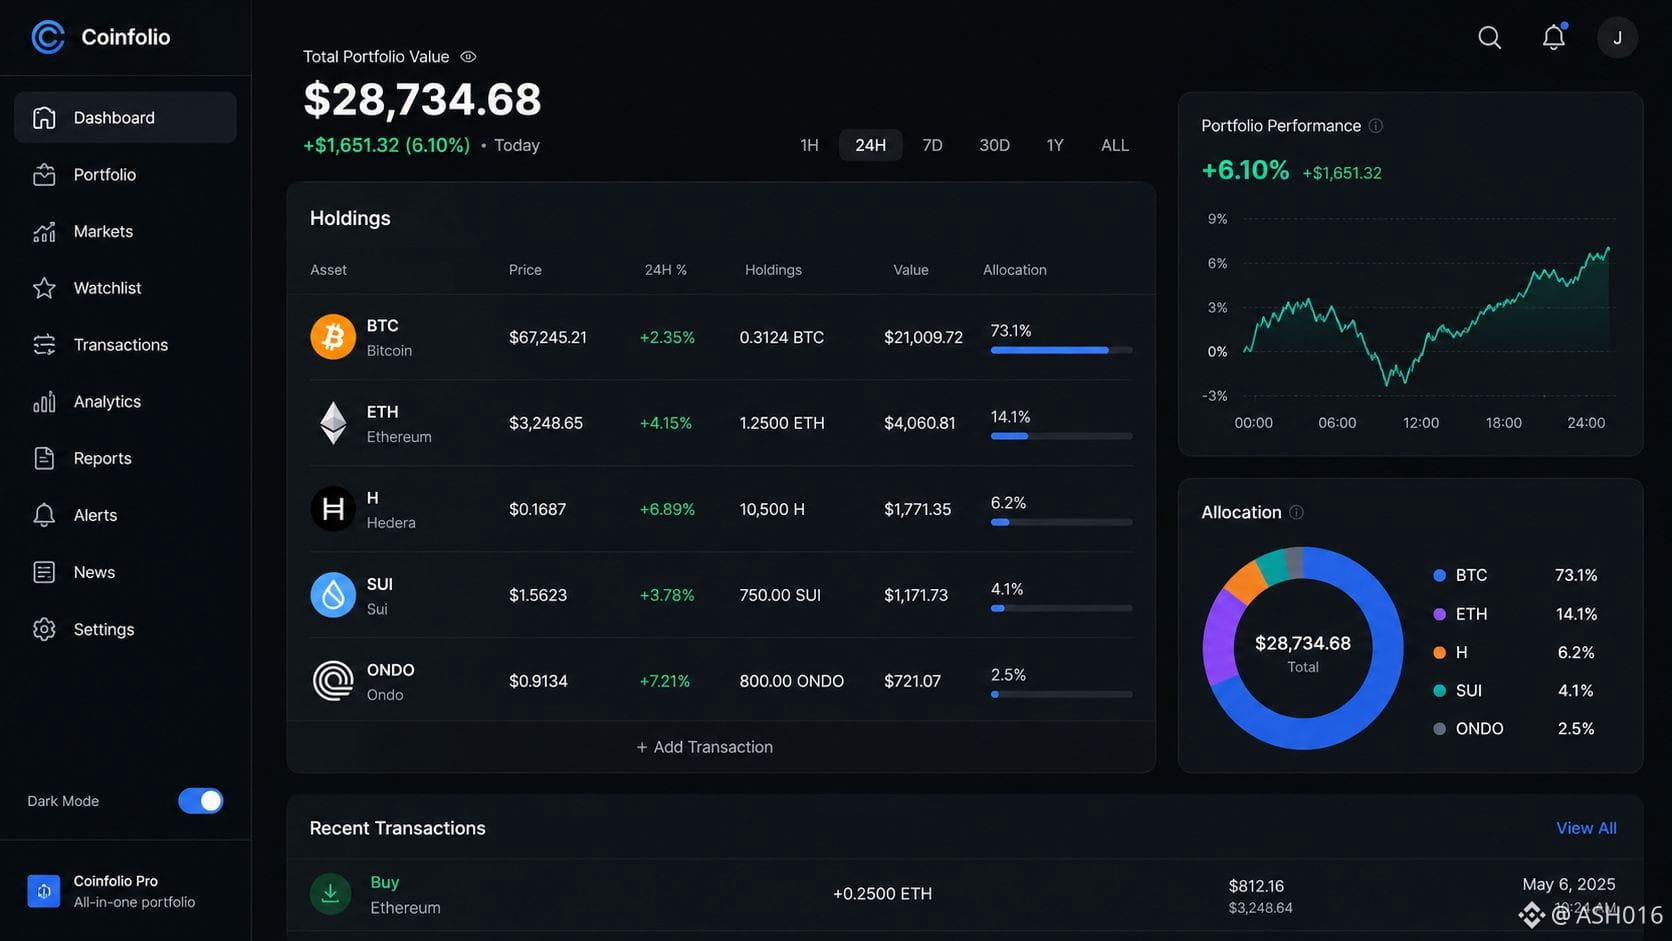Click BTC 73.1% allocation bar

(x=1061, y=350)
